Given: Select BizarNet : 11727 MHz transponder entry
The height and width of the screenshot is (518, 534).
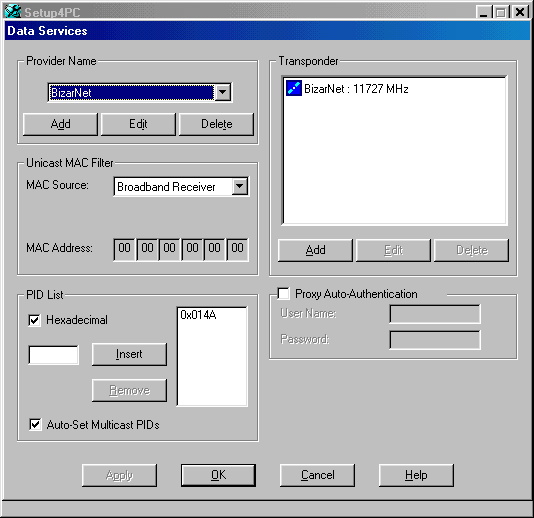Looking at the screenshot, I should [356, 89].
